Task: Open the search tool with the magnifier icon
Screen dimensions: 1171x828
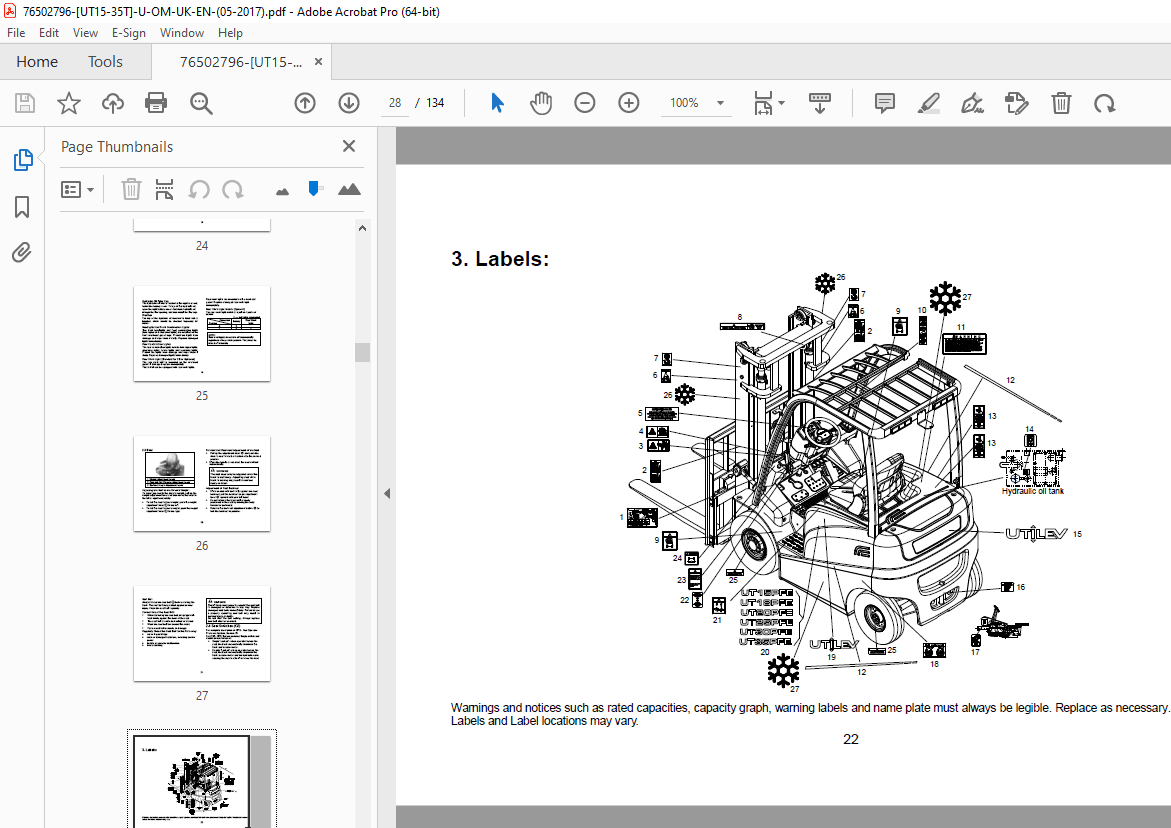Action: [200, 102]
